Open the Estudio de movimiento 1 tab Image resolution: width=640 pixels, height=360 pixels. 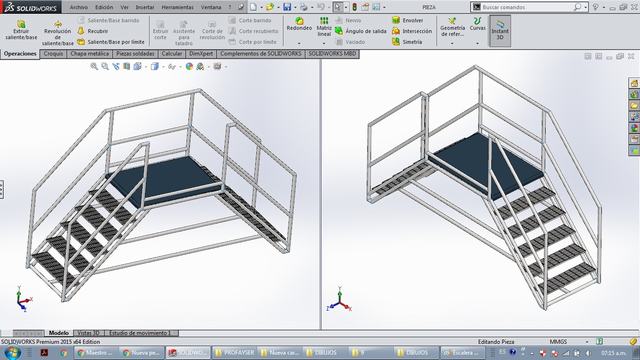[140, 333]
